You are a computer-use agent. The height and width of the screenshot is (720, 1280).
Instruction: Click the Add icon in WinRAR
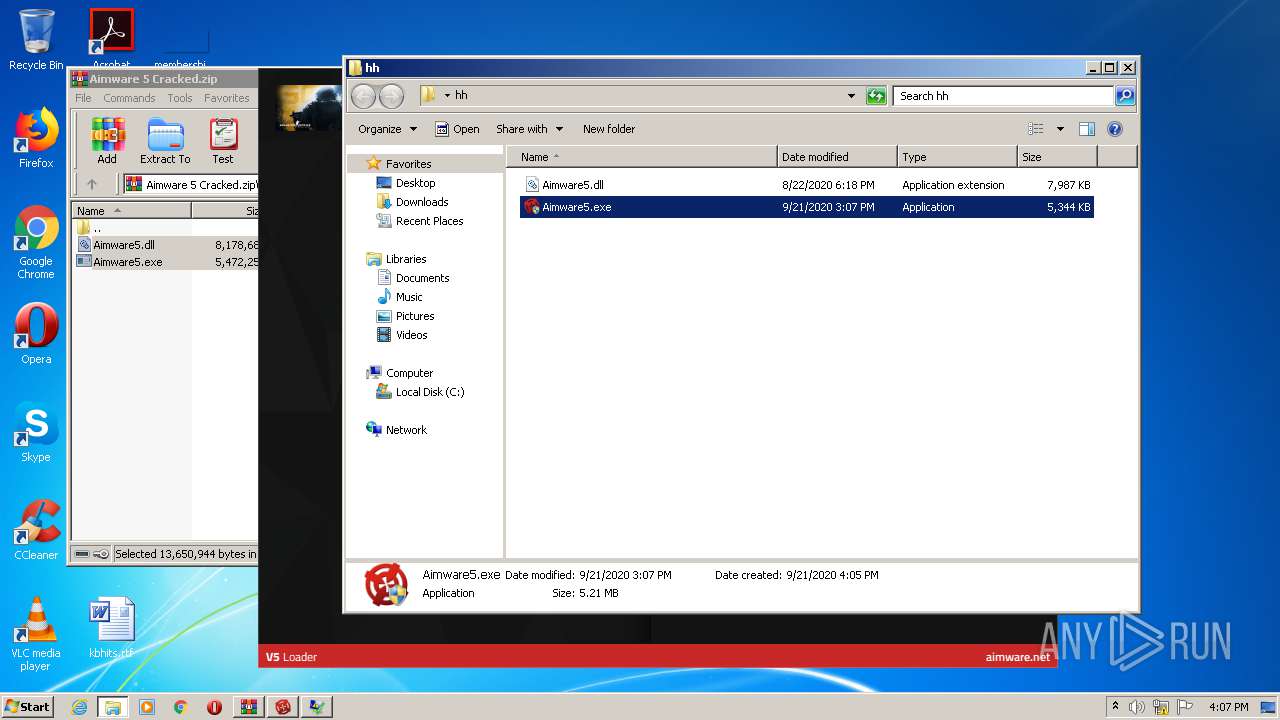coord(107,141)
